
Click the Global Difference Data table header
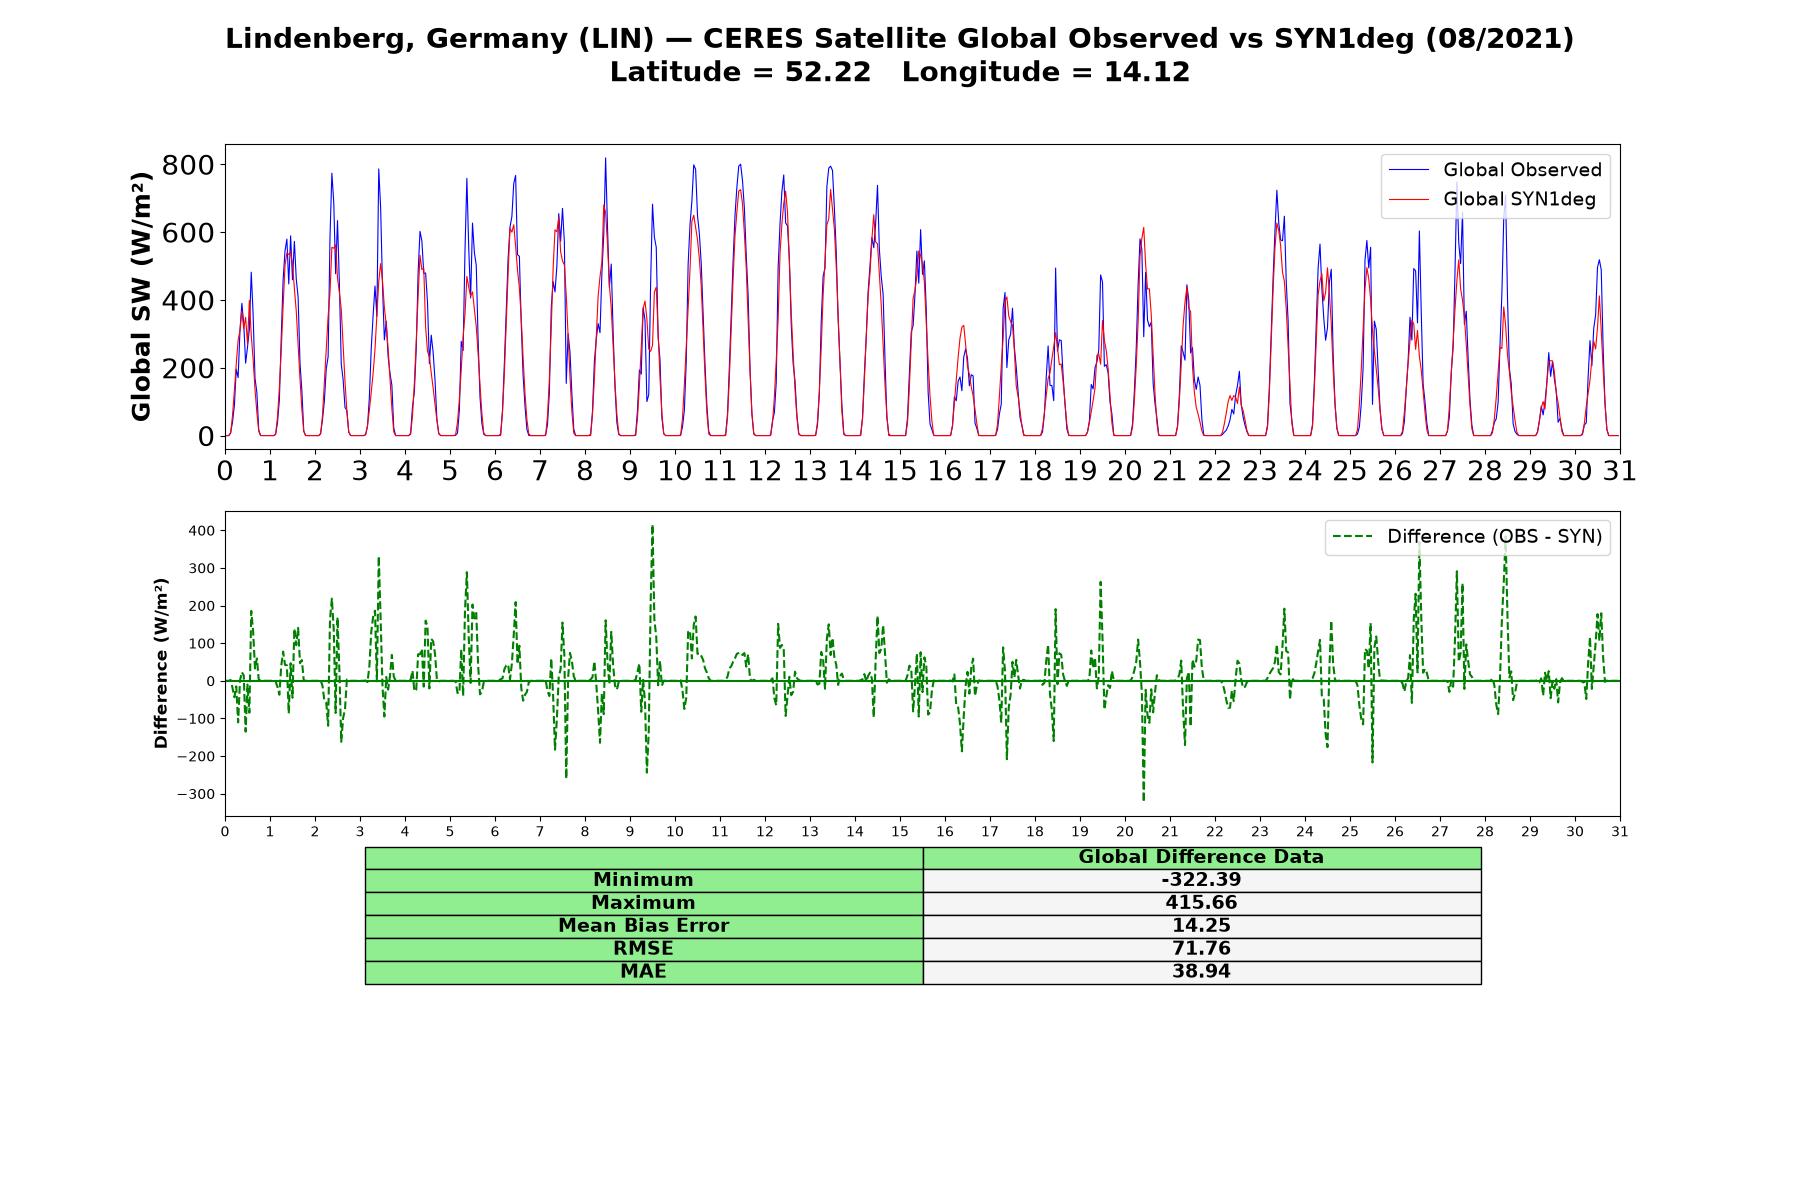1201,857
